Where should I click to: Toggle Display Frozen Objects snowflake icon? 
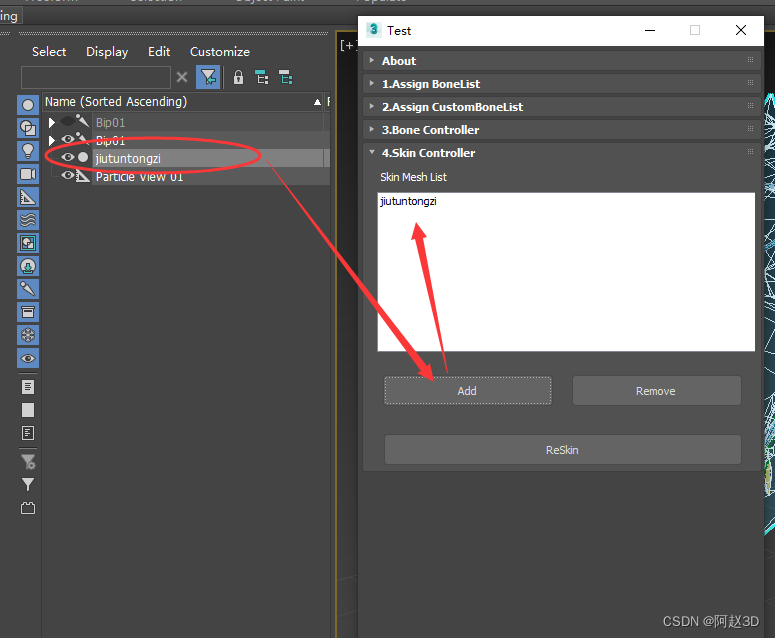[x=28, y=335]
